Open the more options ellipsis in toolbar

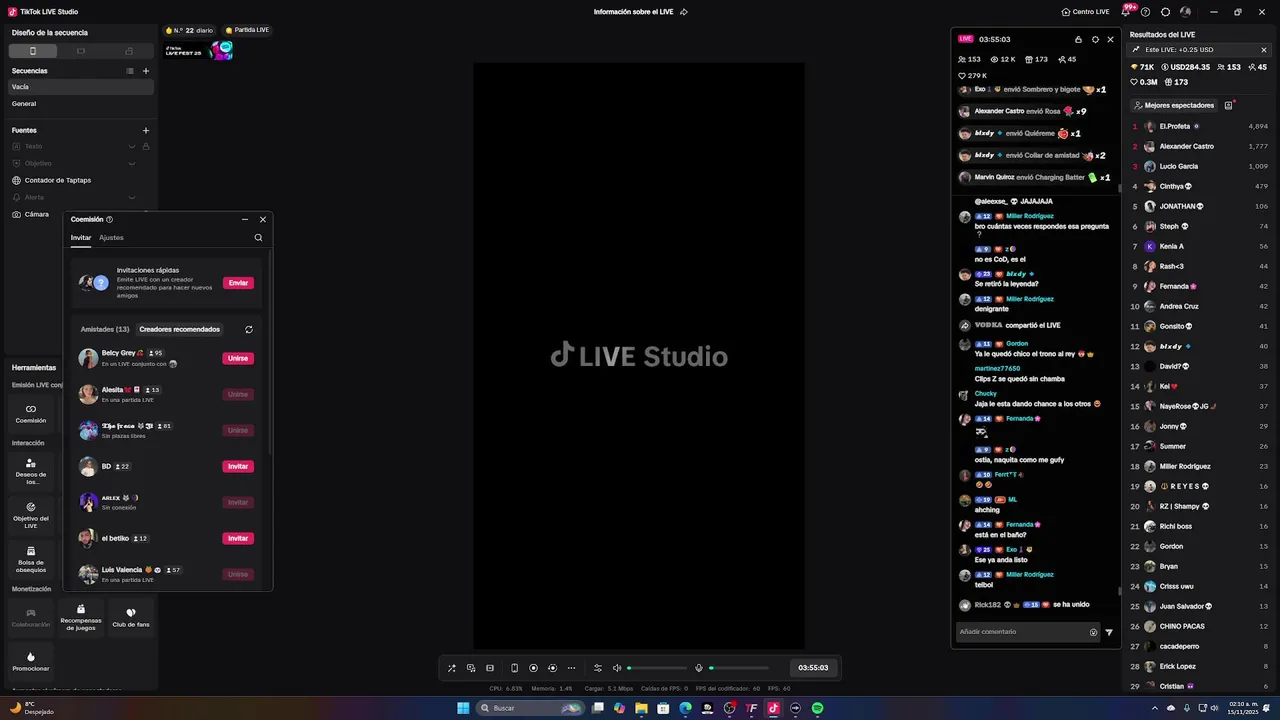coord(571,668)
